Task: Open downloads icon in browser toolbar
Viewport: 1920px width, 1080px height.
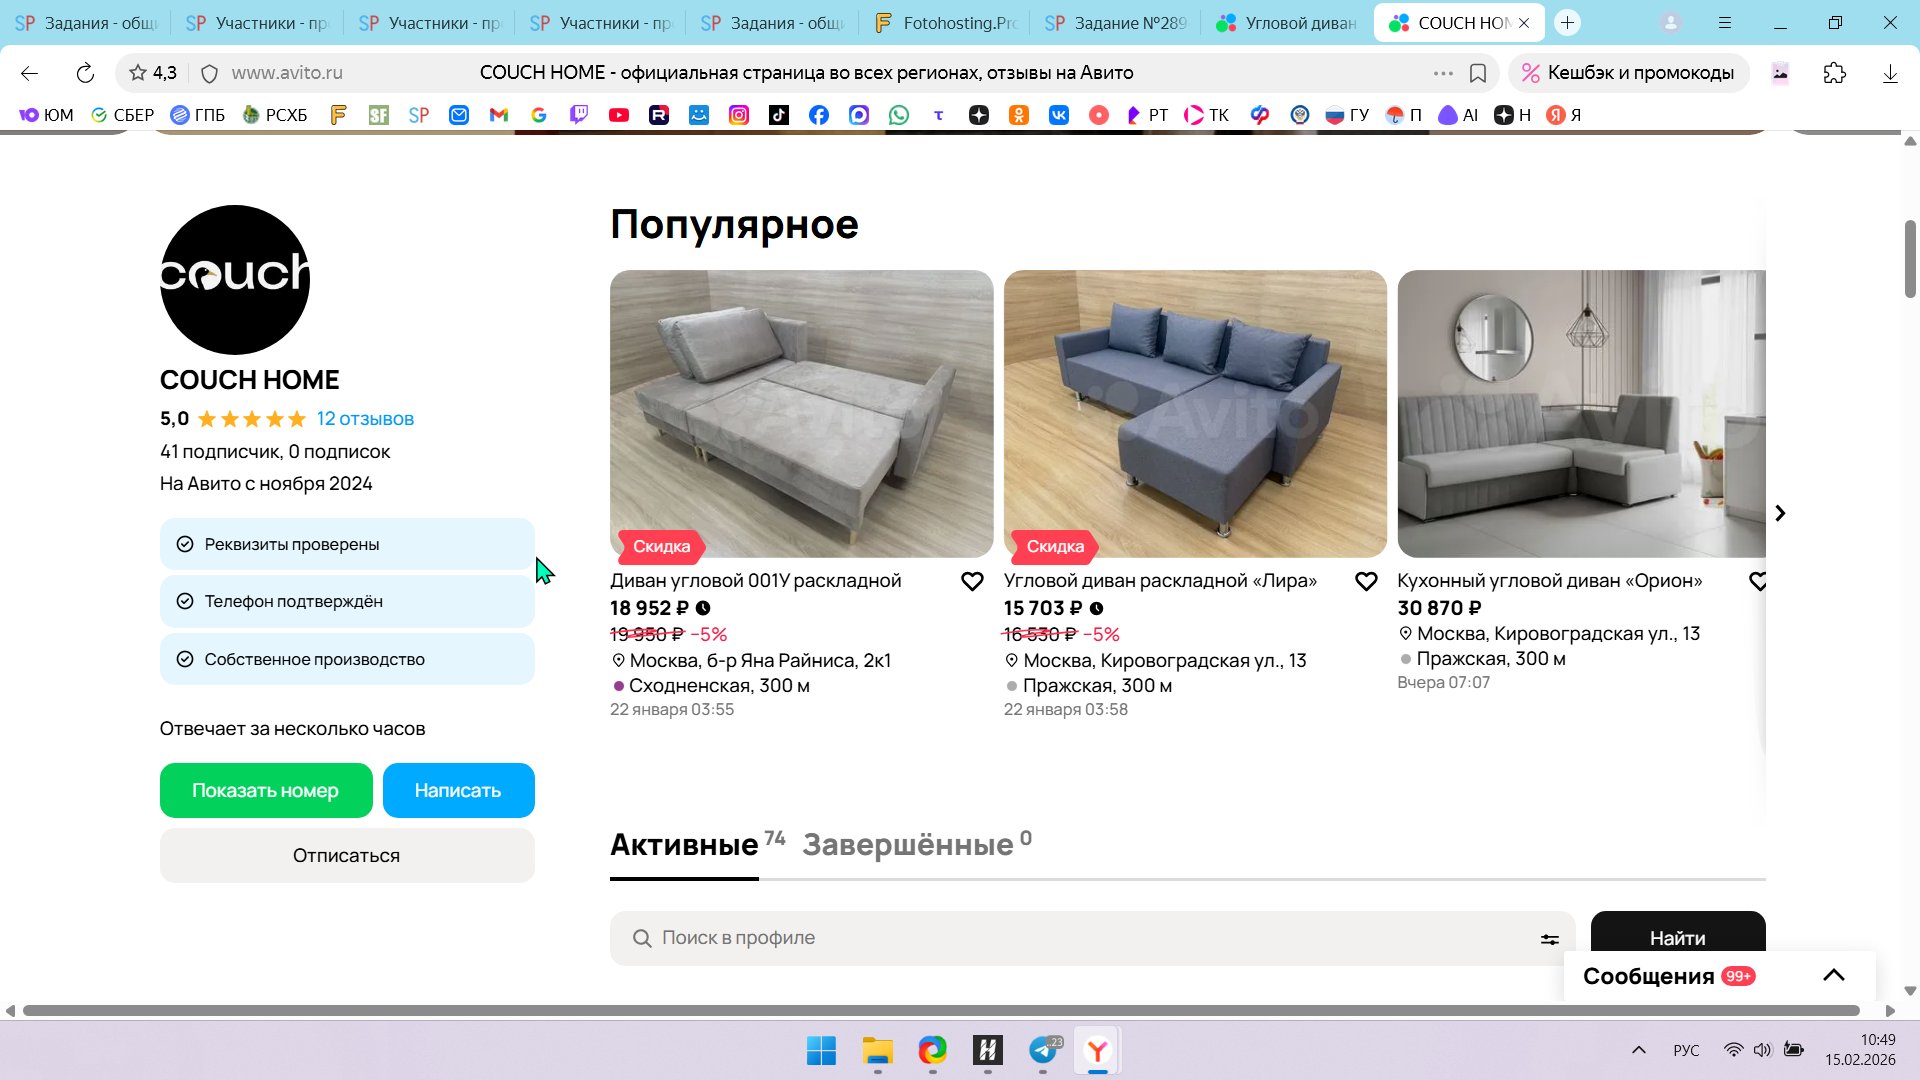Action: click(x=1890, y=73)
